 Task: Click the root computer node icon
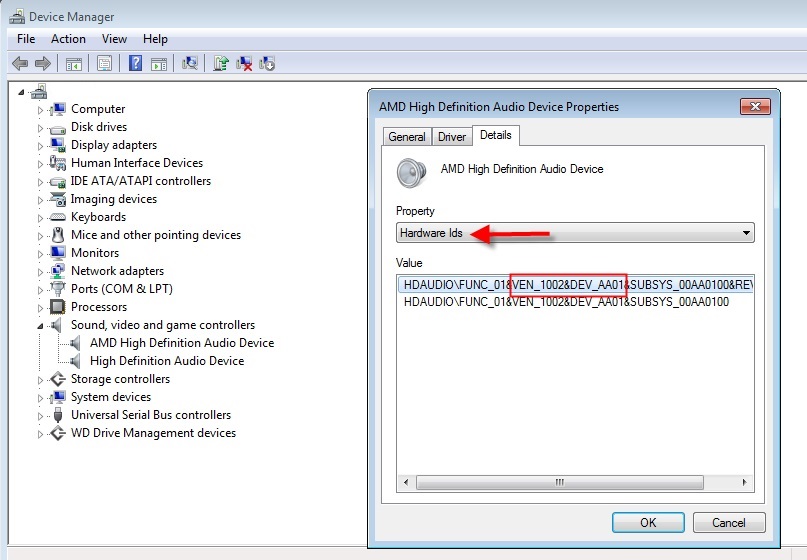(x=39, y=92)
